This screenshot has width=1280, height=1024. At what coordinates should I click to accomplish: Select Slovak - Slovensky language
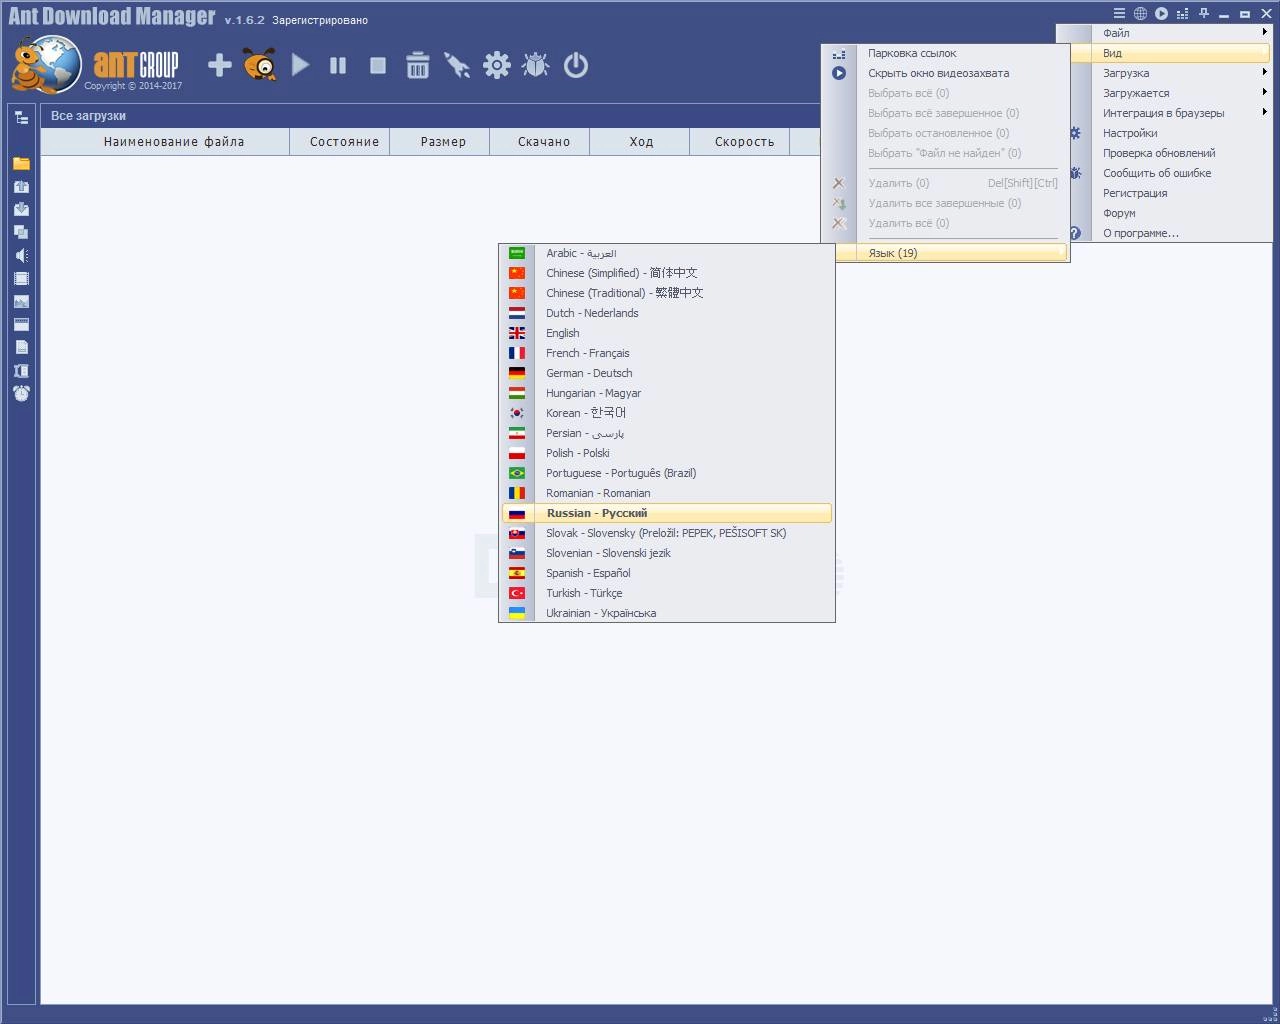pyautogui.click(x=667, y=533)
